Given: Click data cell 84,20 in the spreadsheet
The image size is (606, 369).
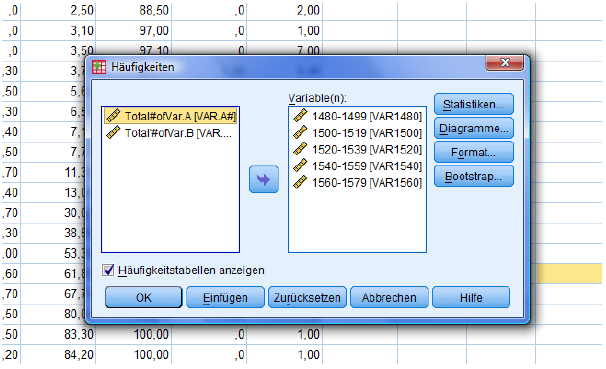Looking at the screenshot, I should point(58,354).
